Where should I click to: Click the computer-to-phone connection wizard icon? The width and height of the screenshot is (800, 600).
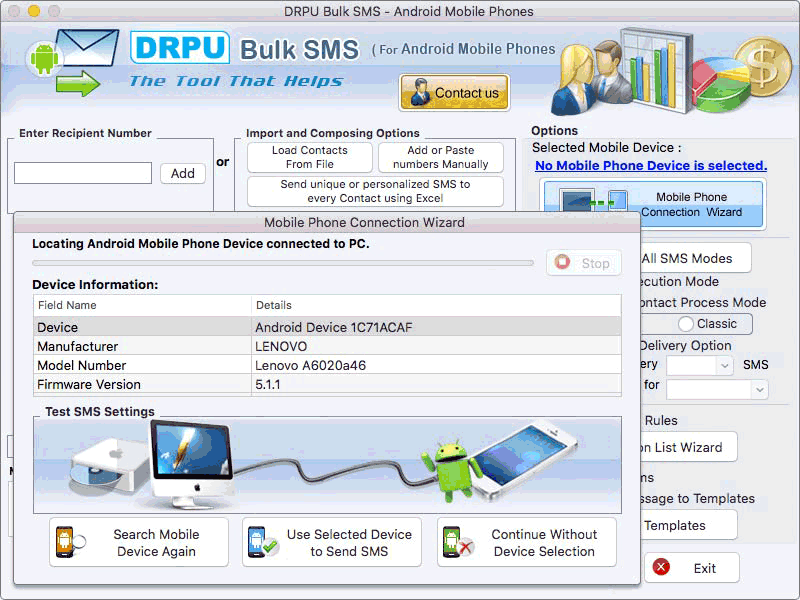(x=594, y=203)
